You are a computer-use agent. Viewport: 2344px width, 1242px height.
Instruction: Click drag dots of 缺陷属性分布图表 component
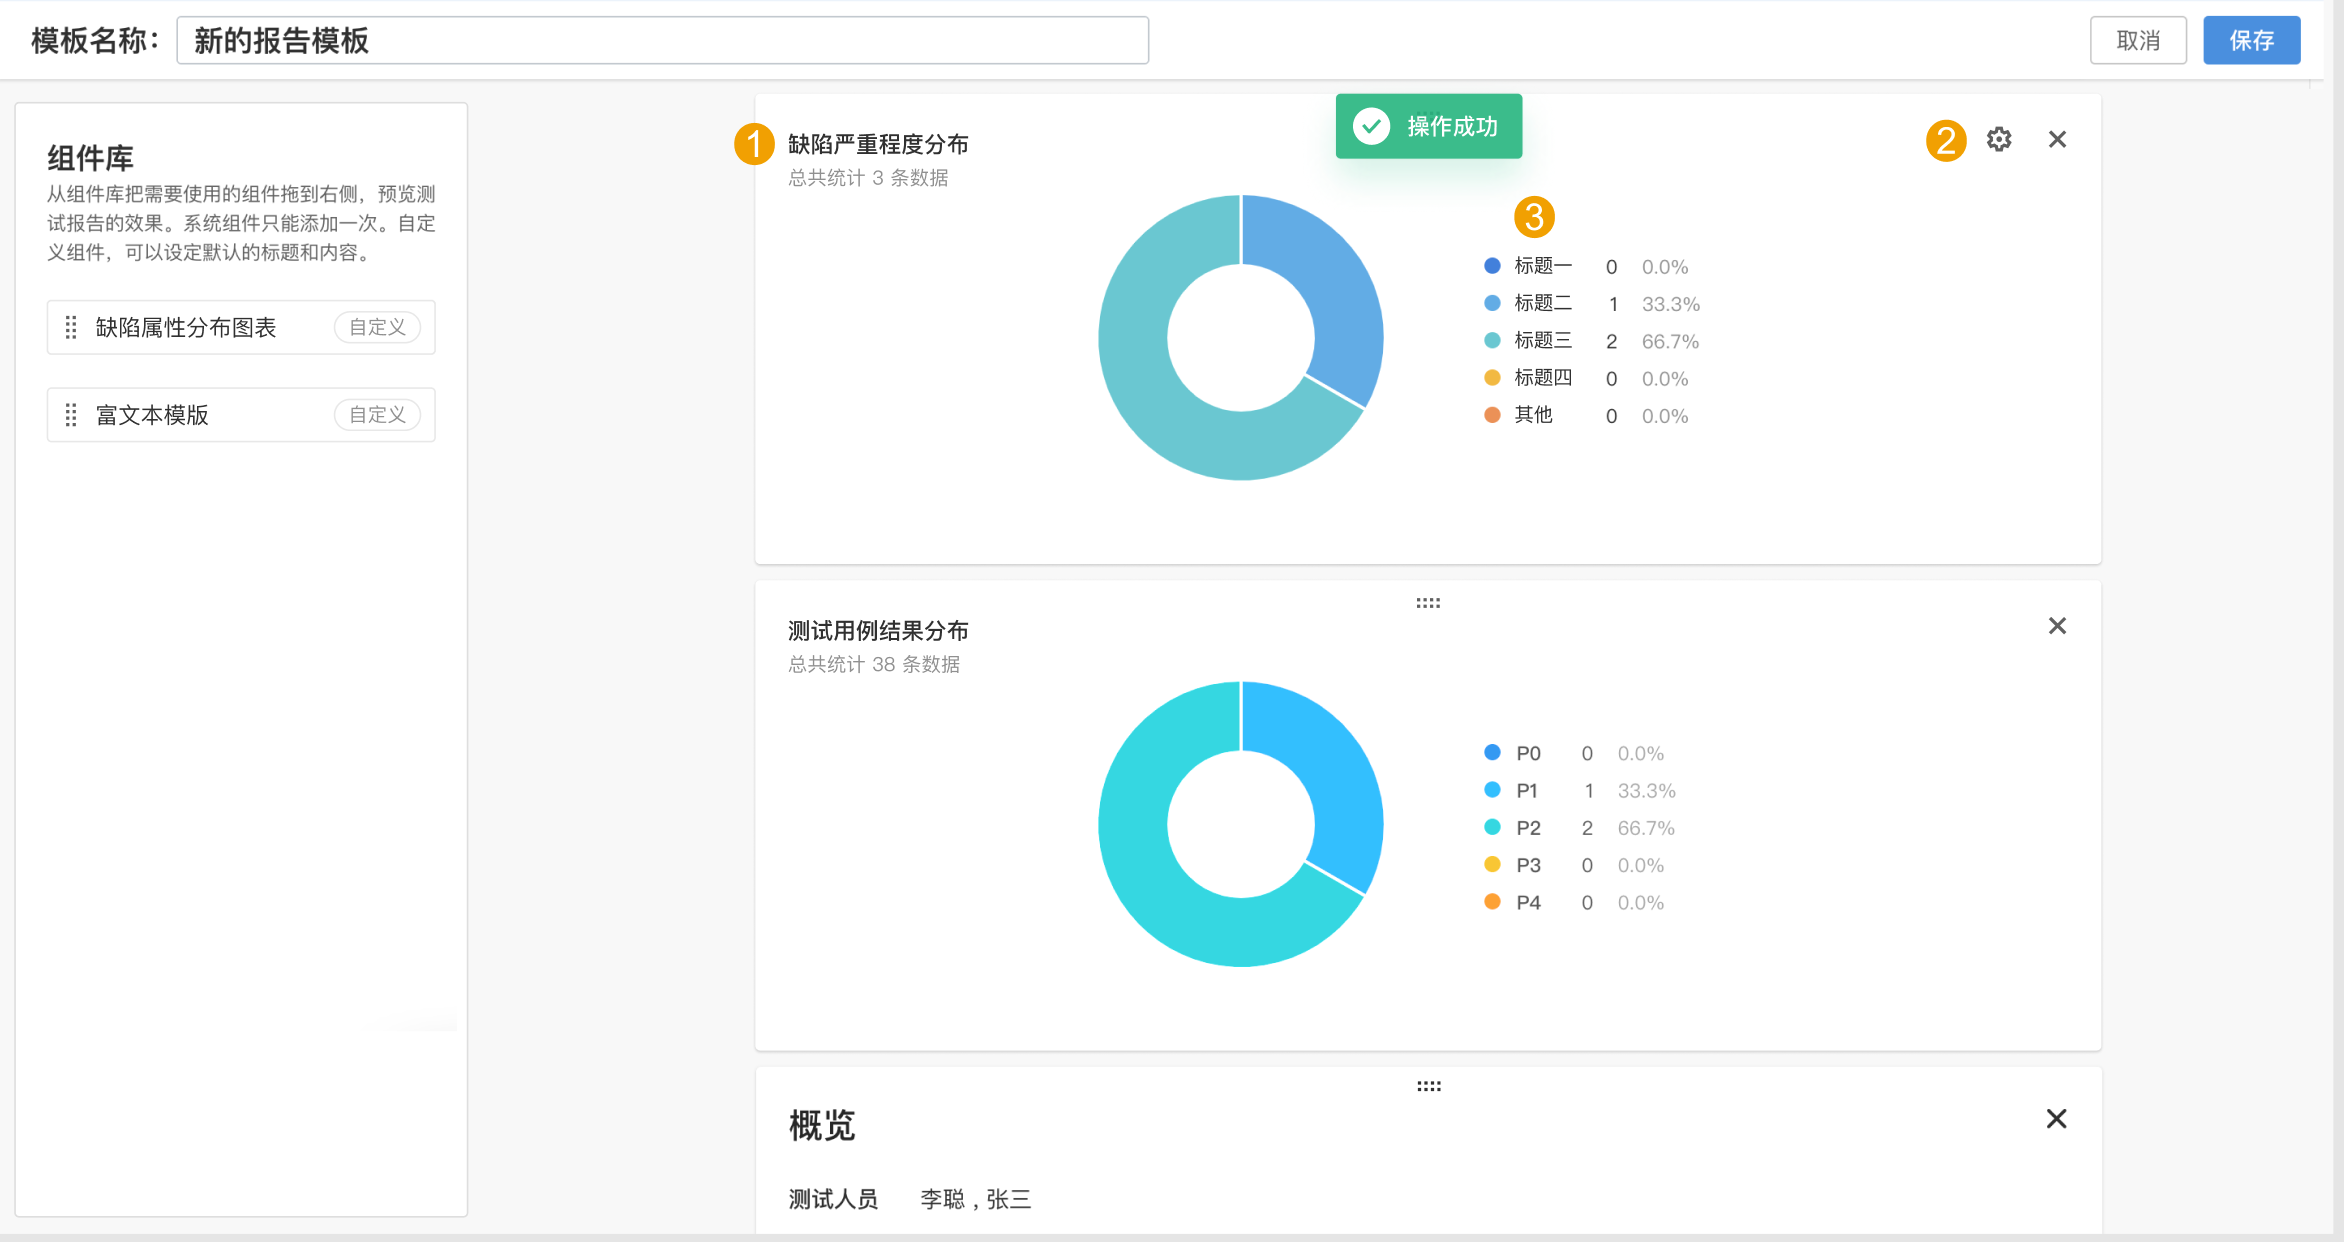click(71, 327)
